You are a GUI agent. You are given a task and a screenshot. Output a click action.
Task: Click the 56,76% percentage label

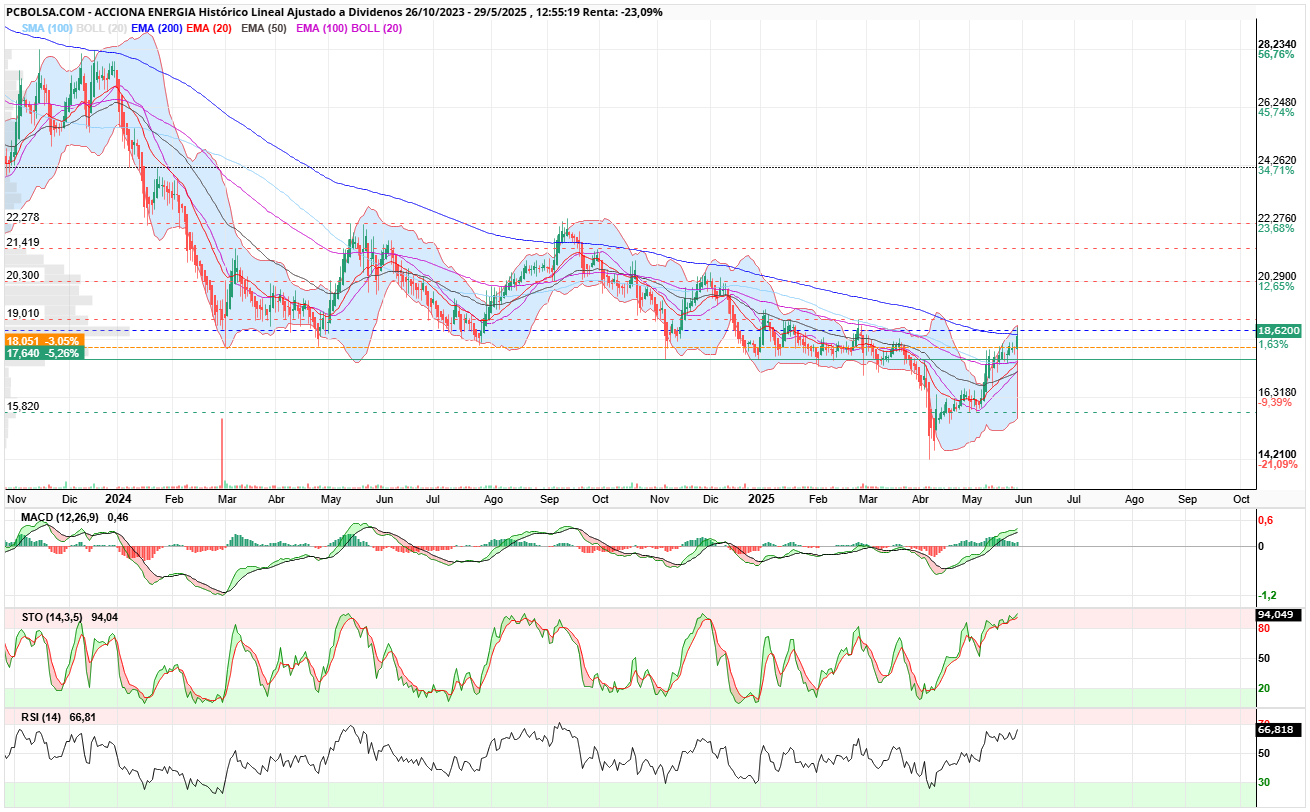(x=1275, y=55)
